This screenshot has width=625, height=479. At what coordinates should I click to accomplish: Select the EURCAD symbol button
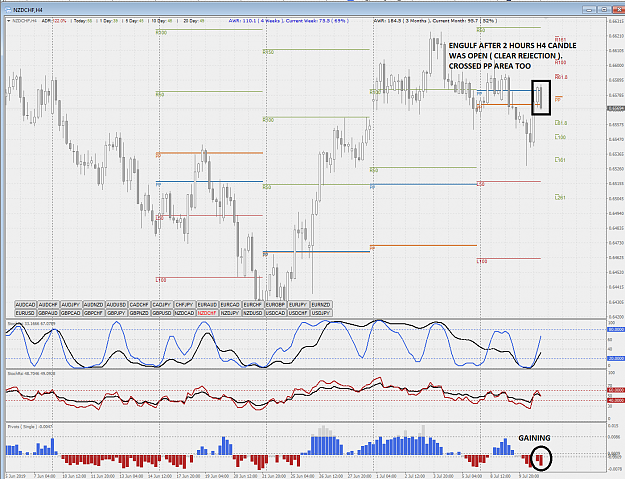tap(230, 304)
